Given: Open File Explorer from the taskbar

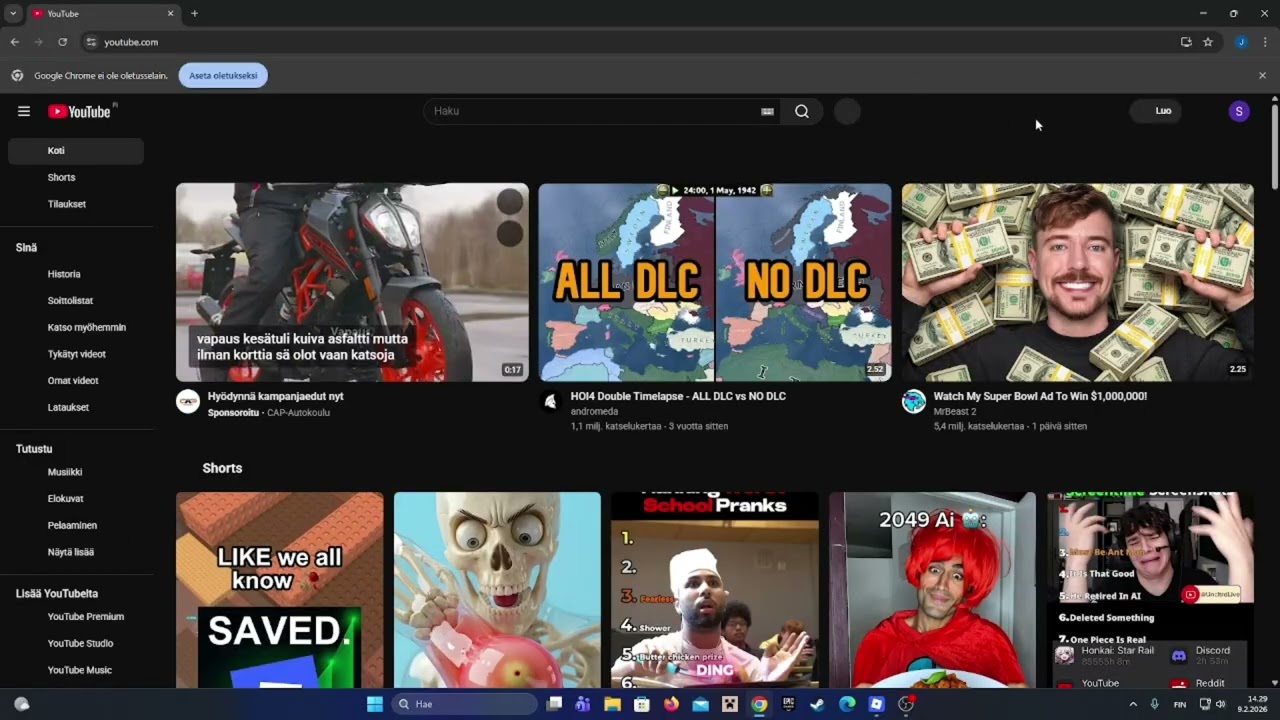Looking at the screenshot, I should click(612, 704).
